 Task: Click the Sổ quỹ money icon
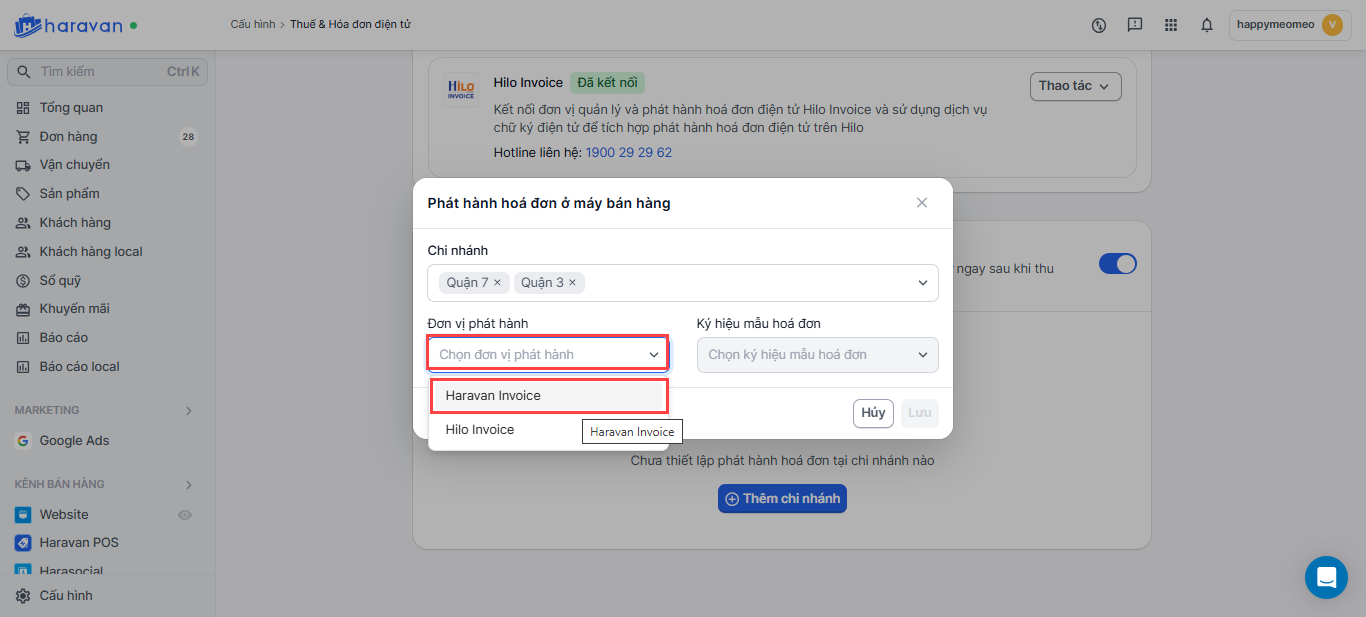(x=23, y=281)
